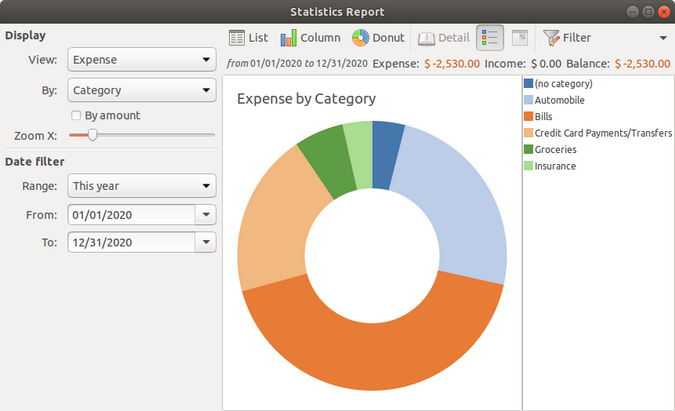Enable the By amount checkbox
Screen dimensions: 675x411
pyautogui.click(x=76, y=115)
